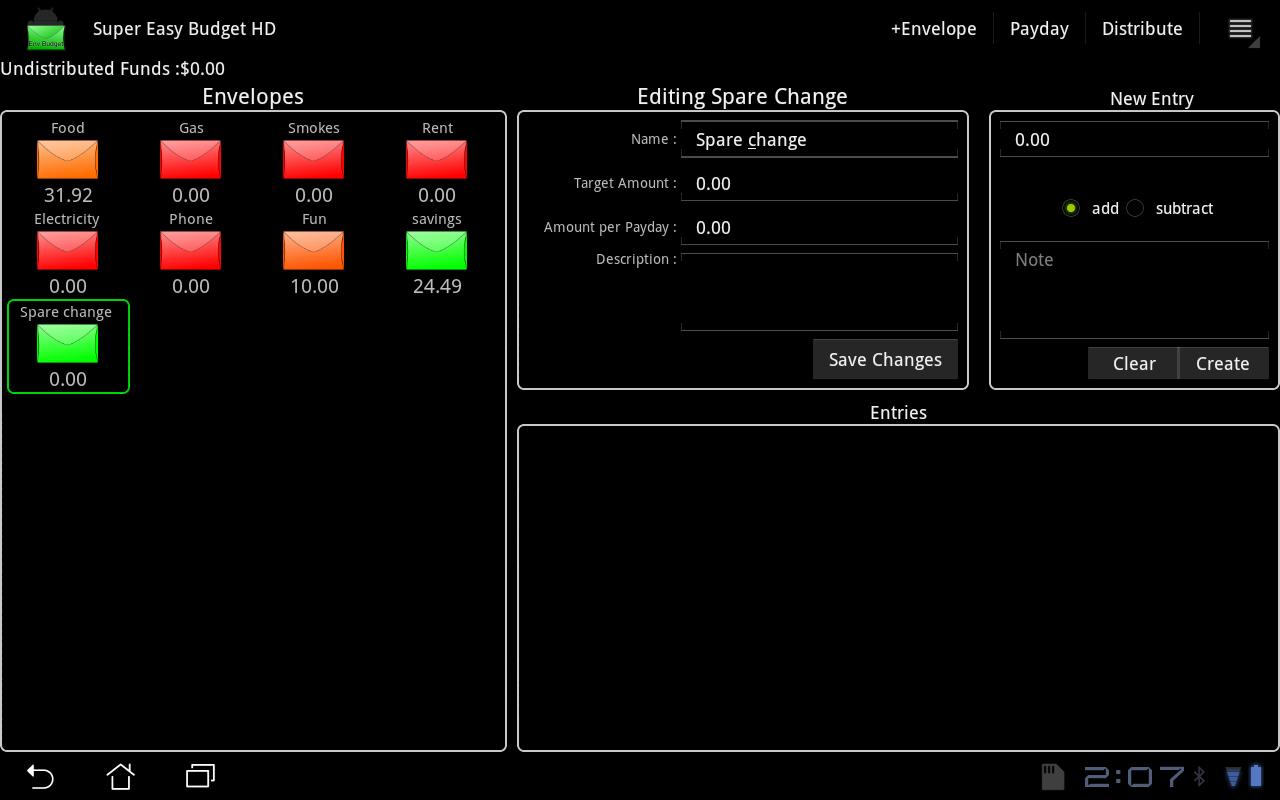Click the Electricity label text
Screen dimensions: 1280x800
(67, 219)
